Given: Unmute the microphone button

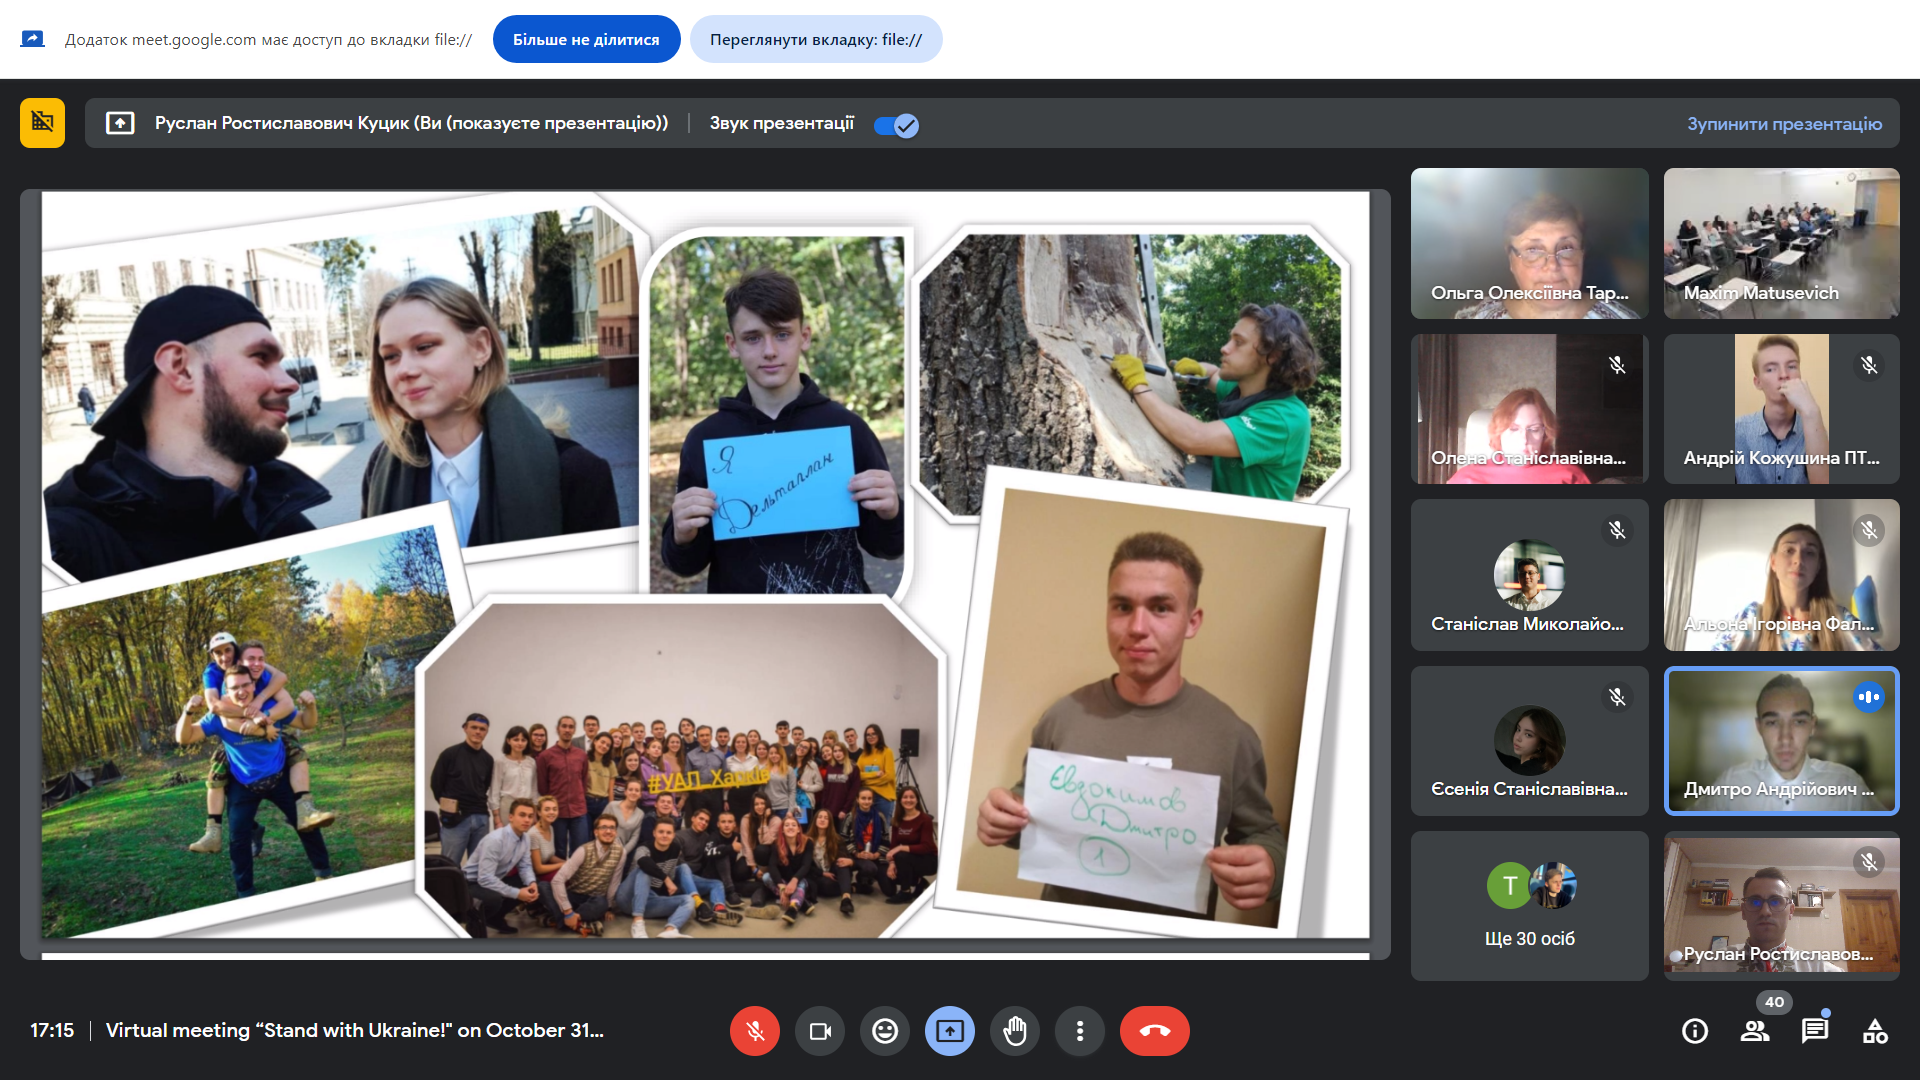Looking at the screenshot, I should pos(755,1031).
